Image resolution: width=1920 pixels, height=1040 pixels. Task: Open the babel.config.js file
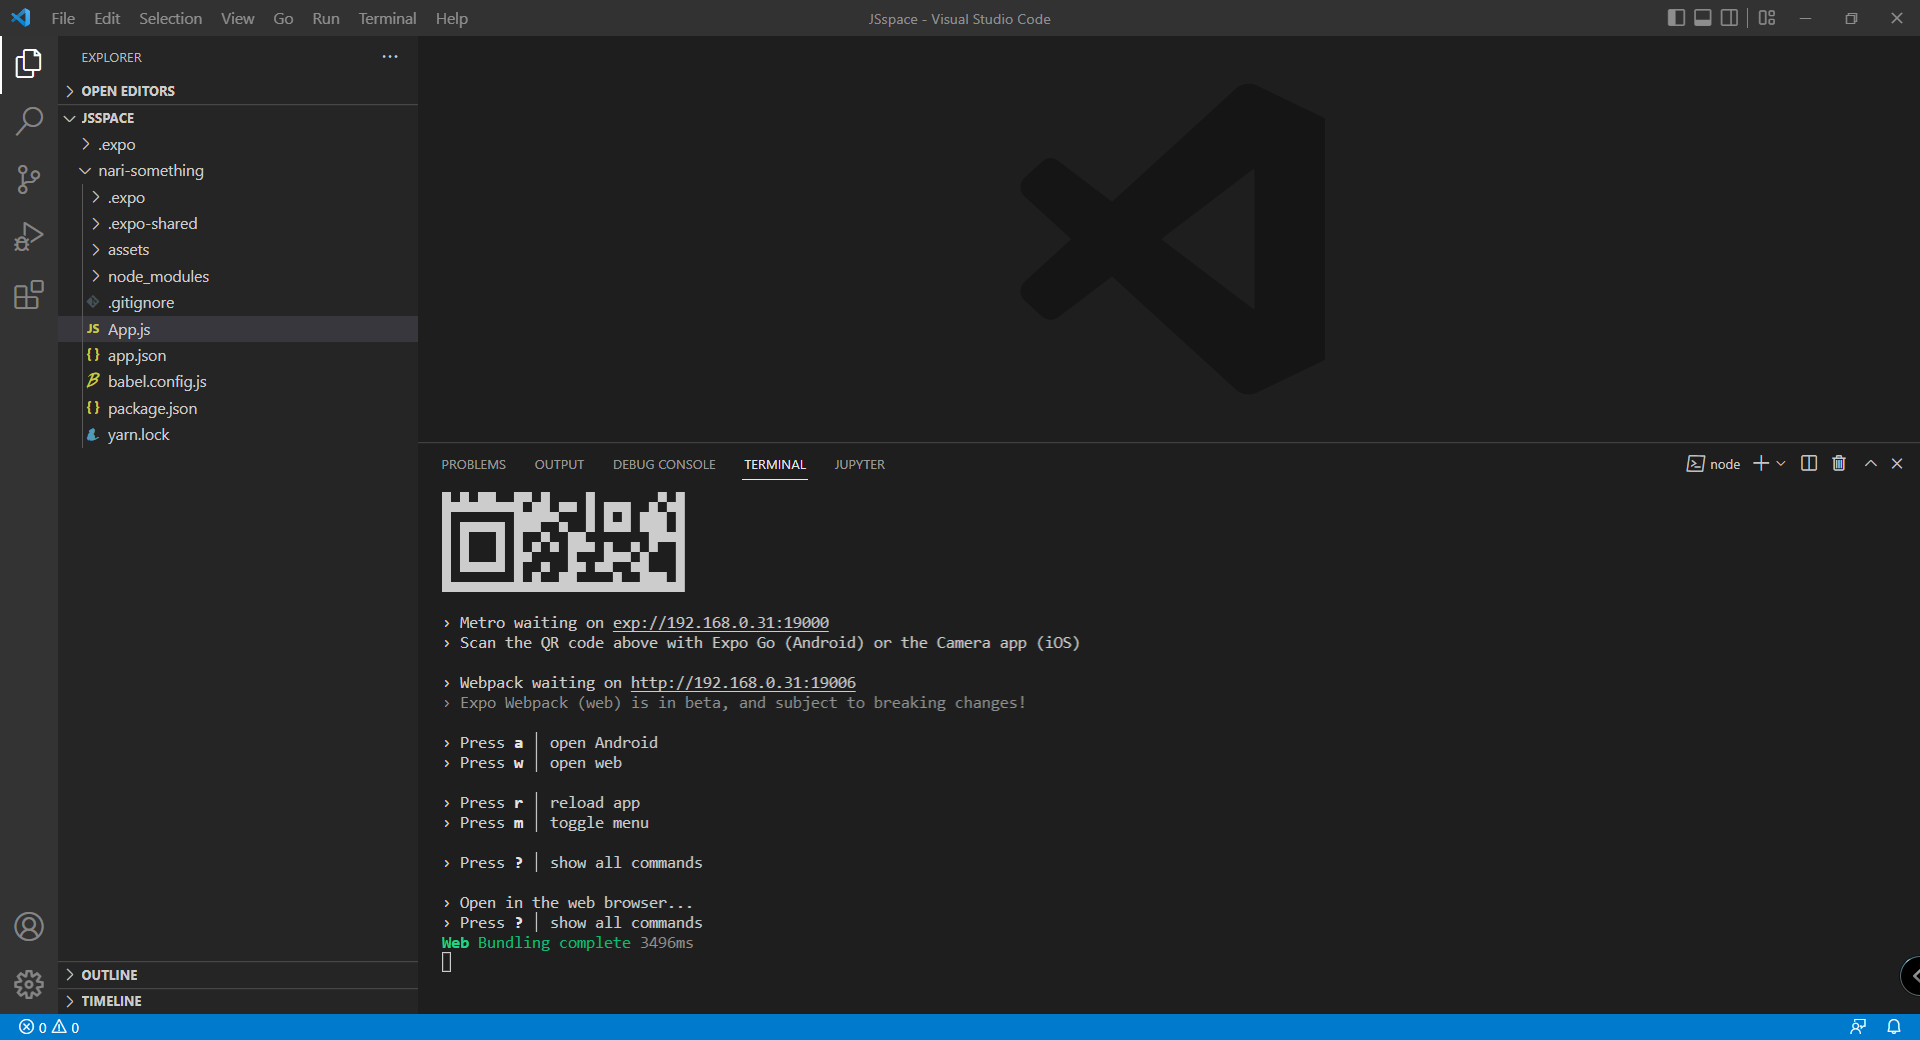click(x=238, y=381)
